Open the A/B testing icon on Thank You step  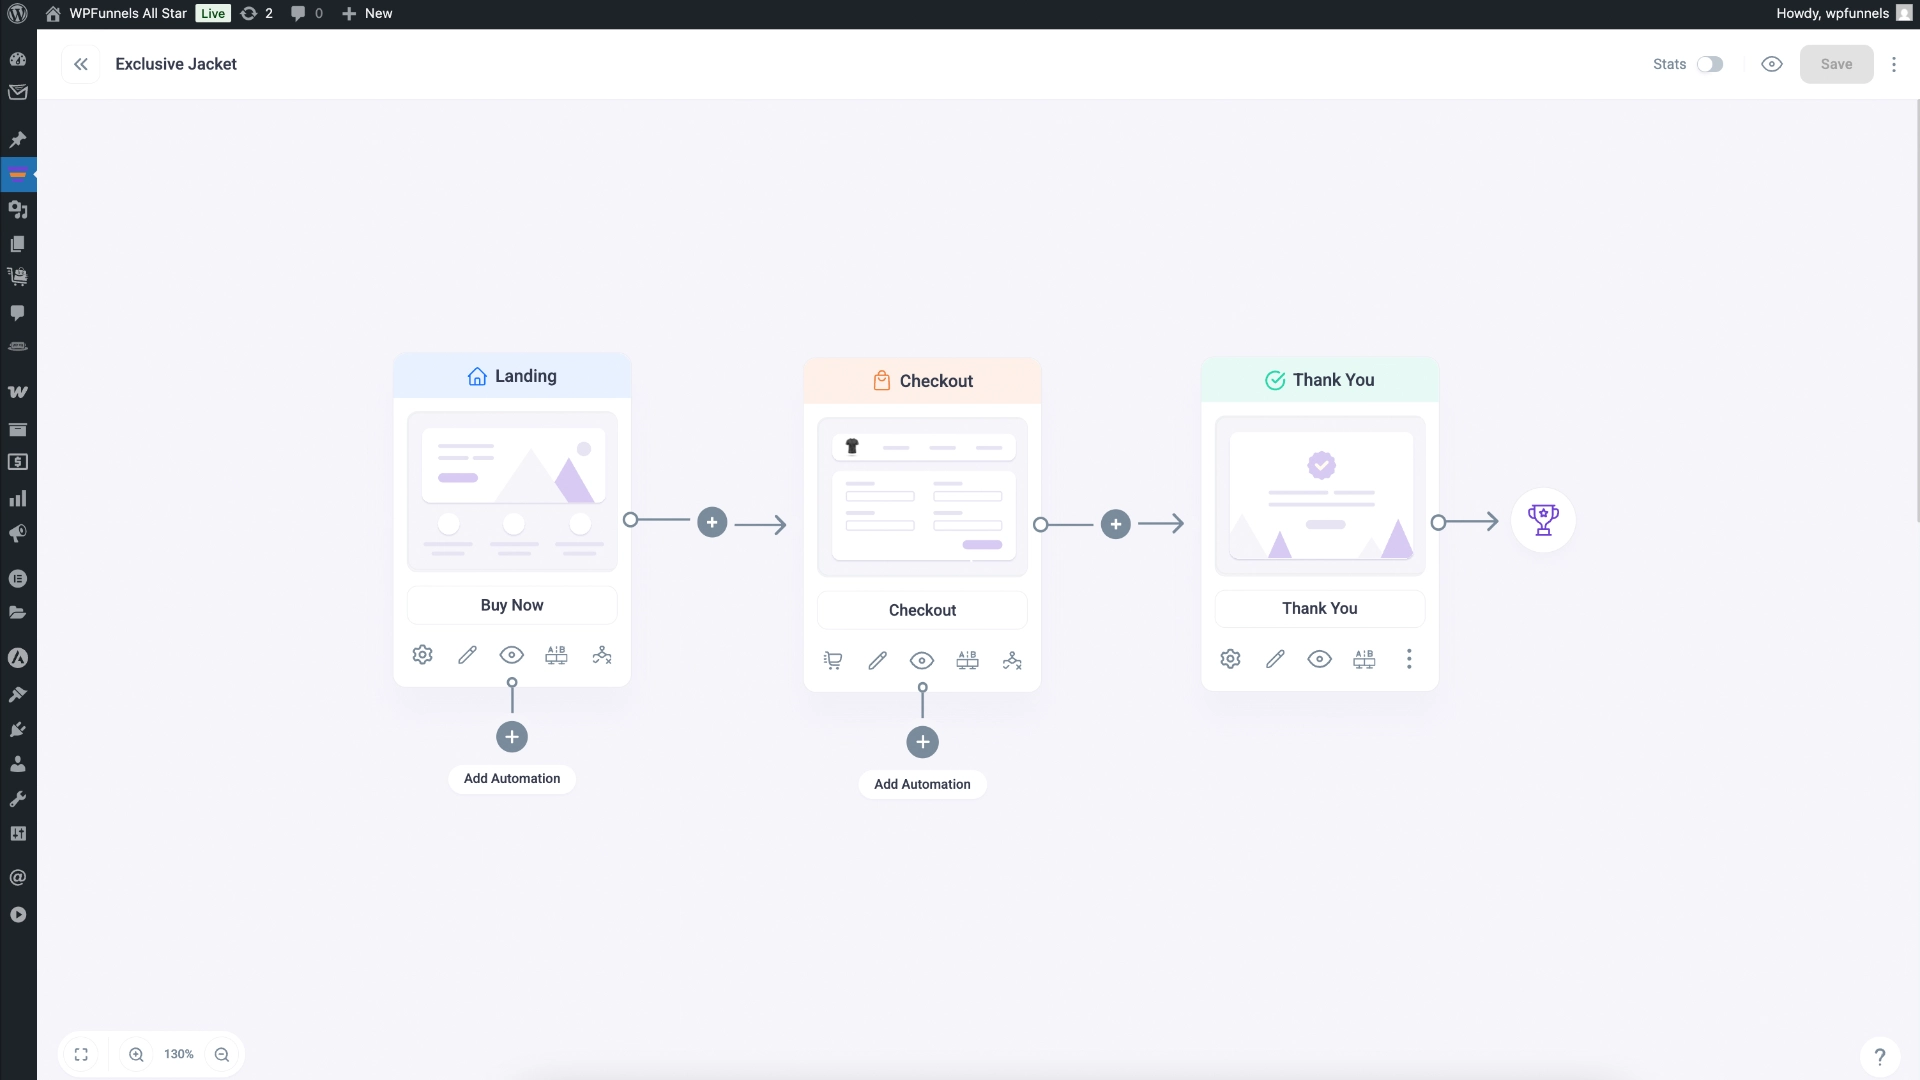(x=1364, y=659)
